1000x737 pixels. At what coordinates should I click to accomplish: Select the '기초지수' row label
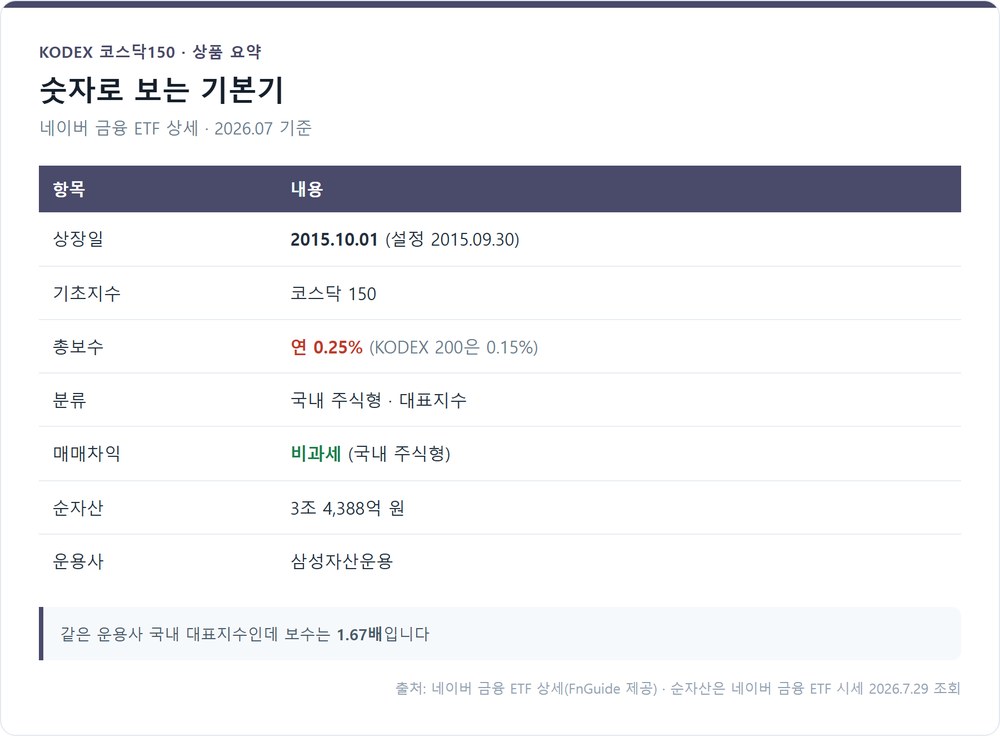(87, 293)
